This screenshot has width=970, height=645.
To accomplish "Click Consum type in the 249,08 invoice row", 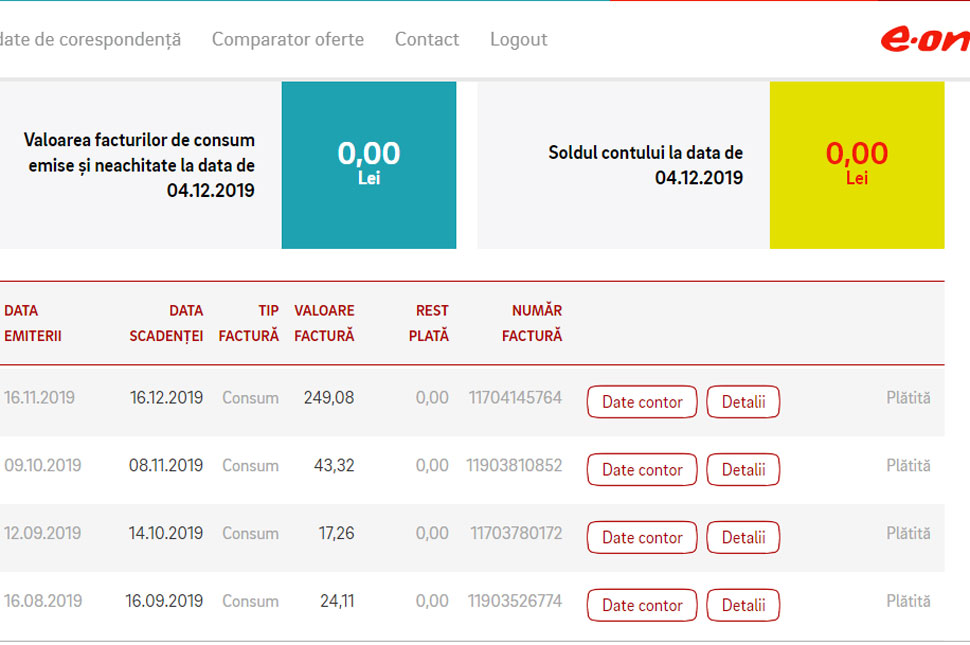I will coord(251,398).
